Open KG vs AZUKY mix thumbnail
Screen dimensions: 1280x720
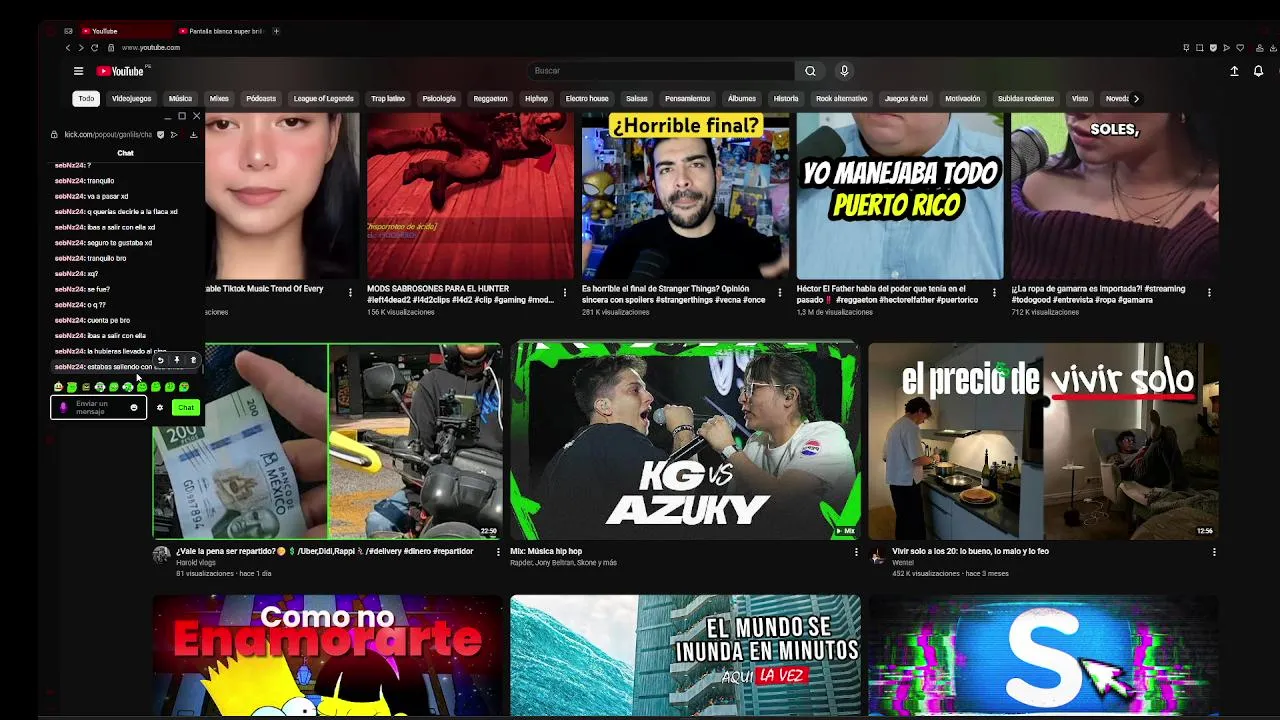click(x=685, y=441)
